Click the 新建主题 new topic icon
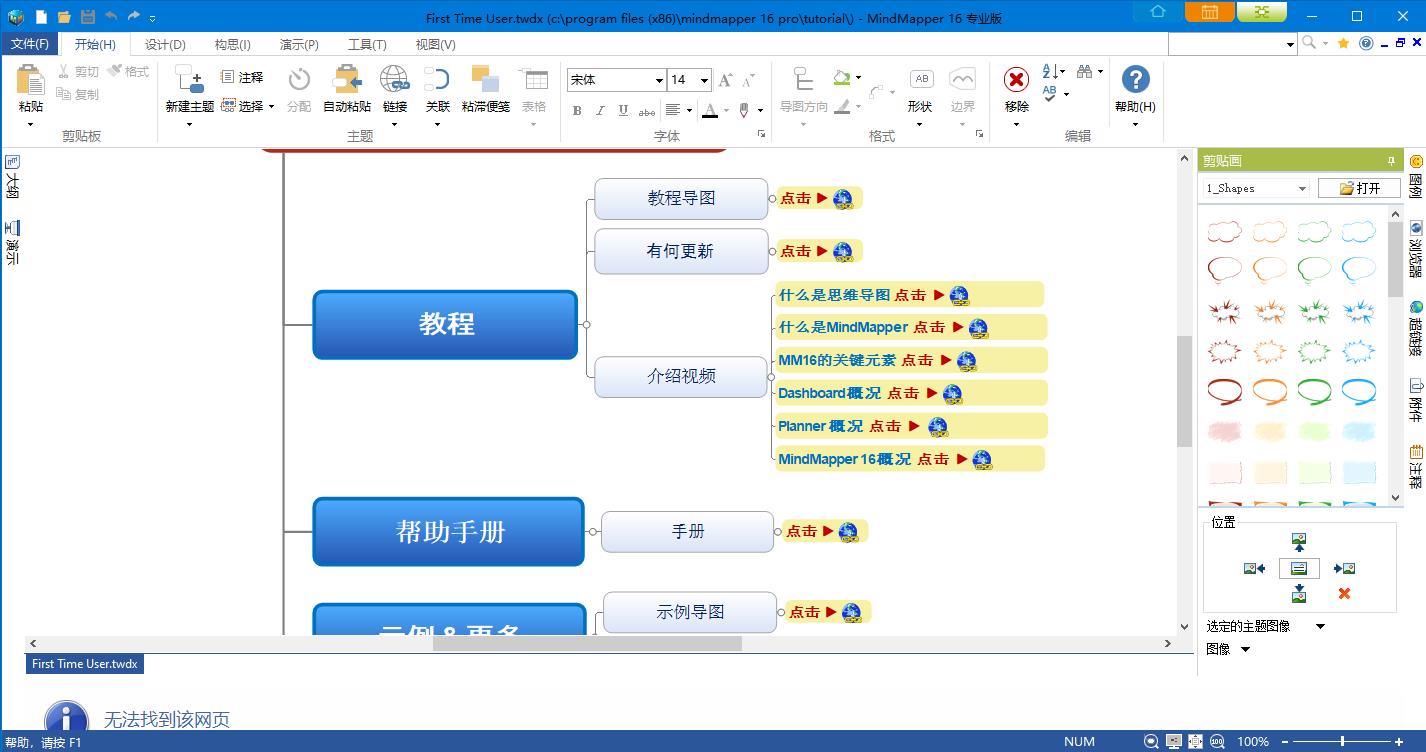The height and width of the screenshot is (752, 1426). pyautogui.click(x=189, y=80)
